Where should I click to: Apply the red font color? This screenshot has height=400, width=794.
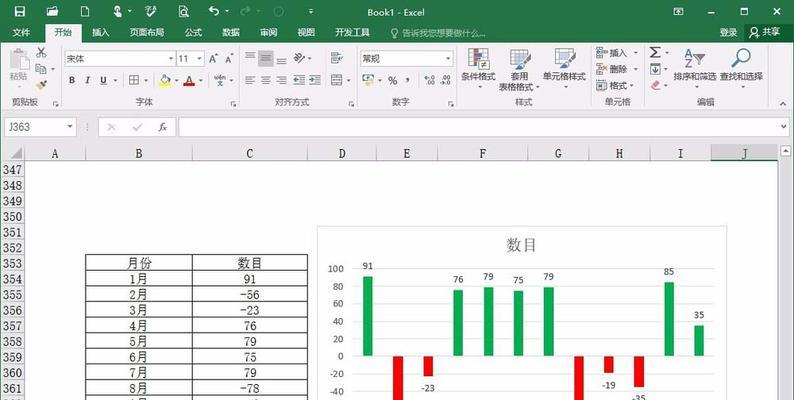click(189, 80)
